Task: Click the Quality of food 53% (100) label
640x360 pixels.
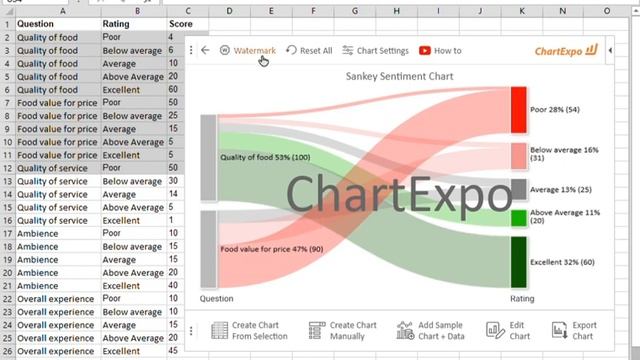Action: (265, 157)
